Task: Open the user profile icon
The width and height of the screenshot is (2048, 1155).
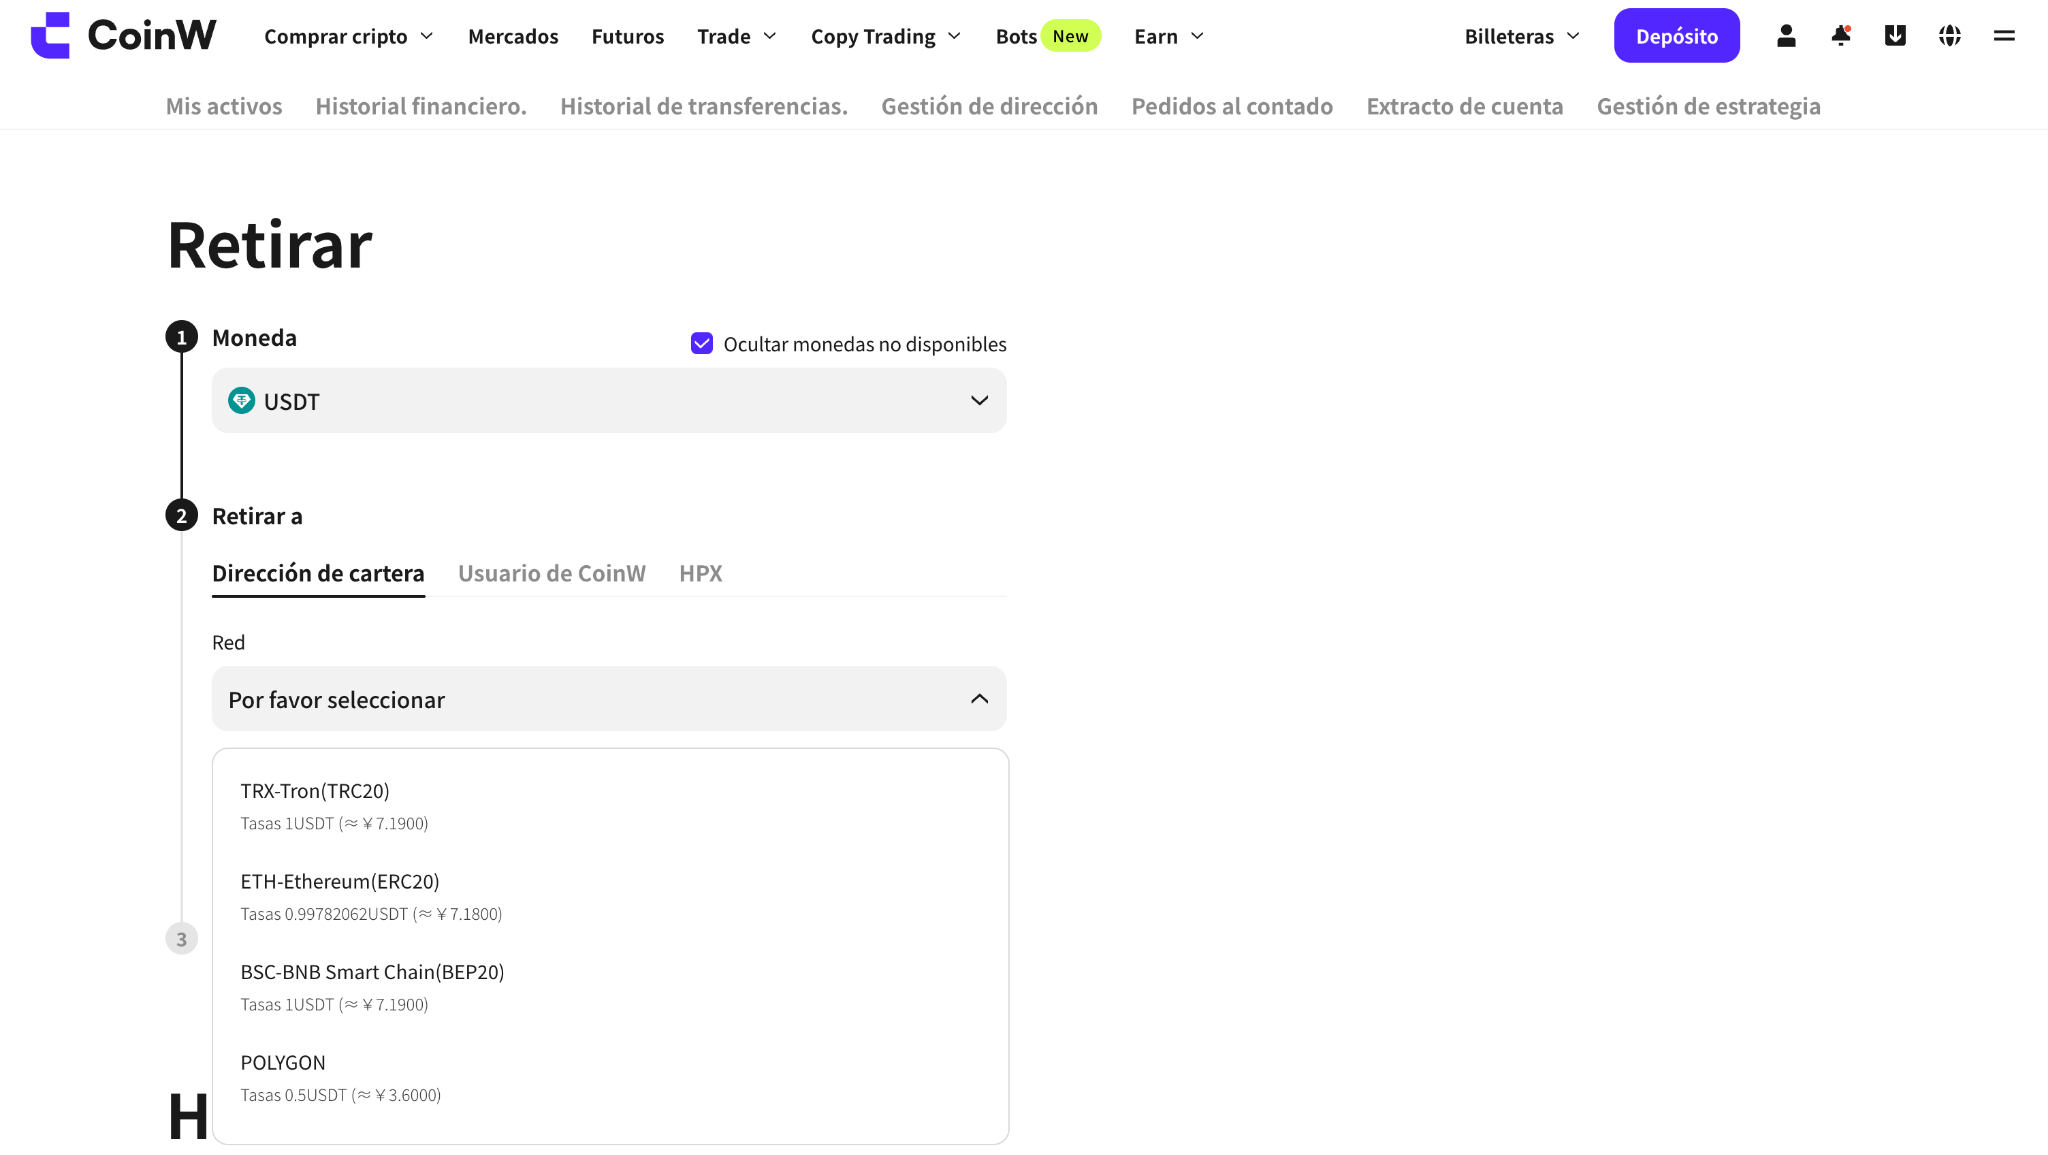Action: point(1786,36)
